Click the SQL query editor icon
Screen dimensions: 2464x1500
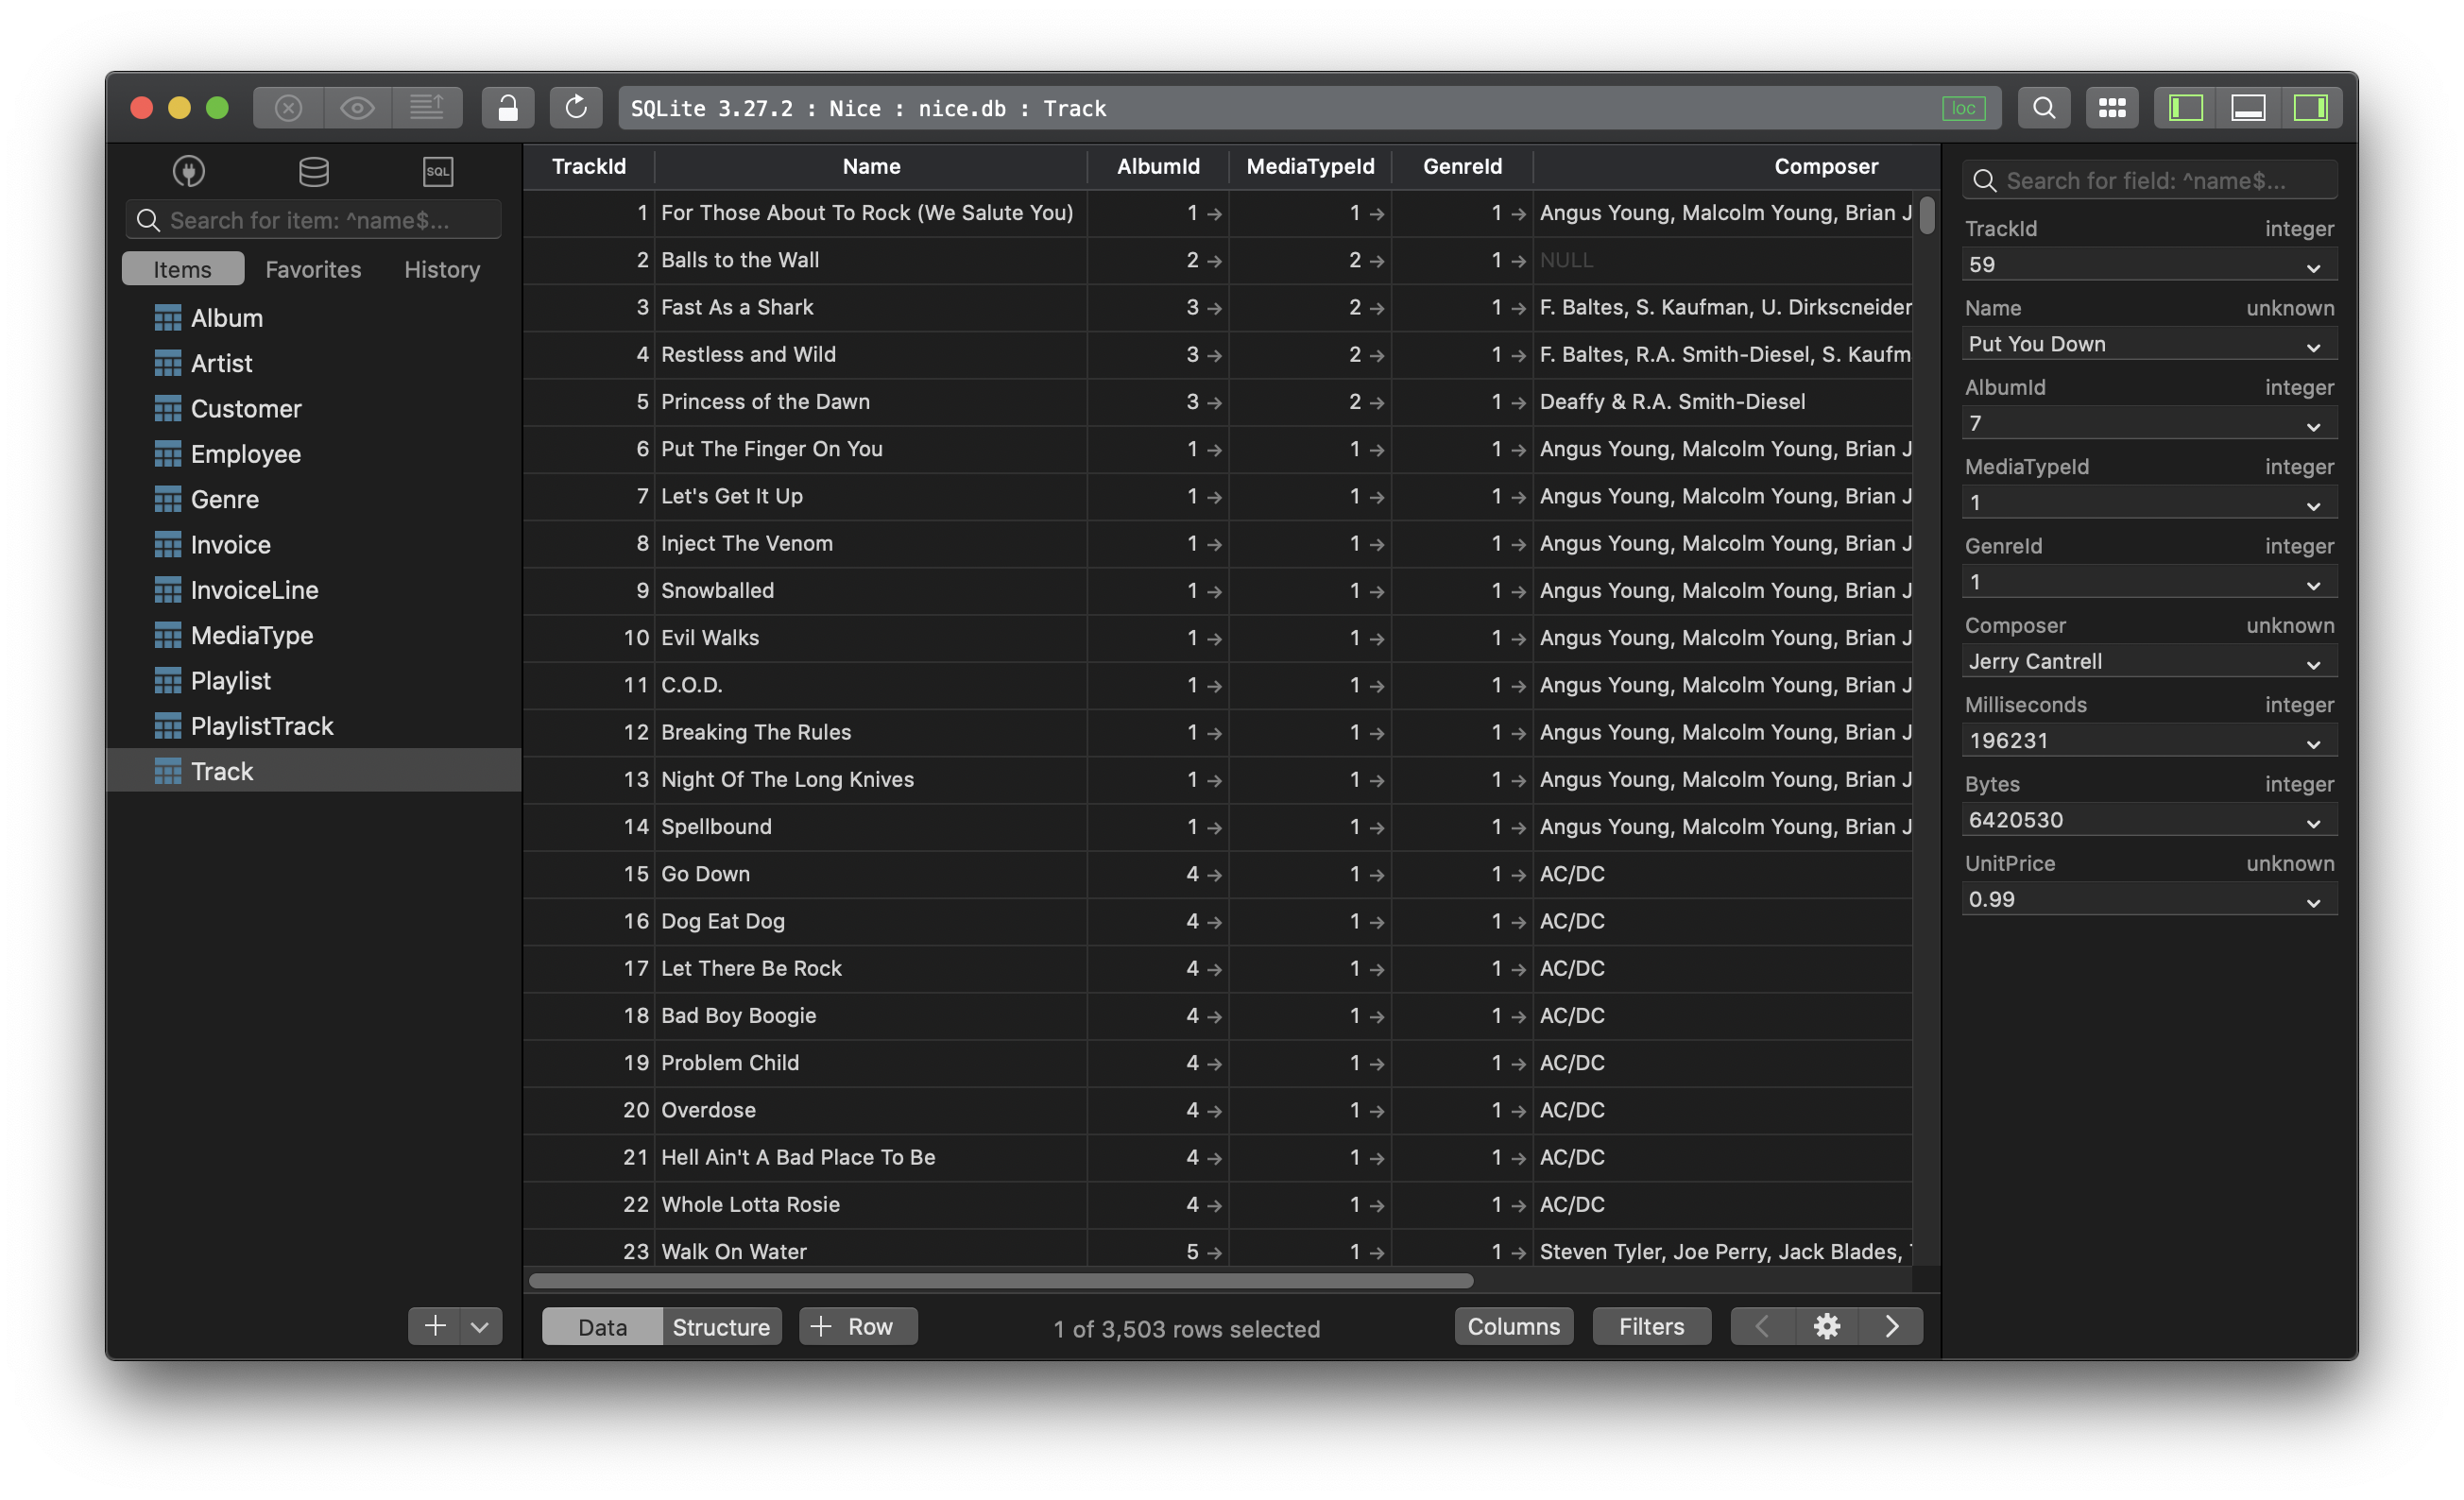436,169
